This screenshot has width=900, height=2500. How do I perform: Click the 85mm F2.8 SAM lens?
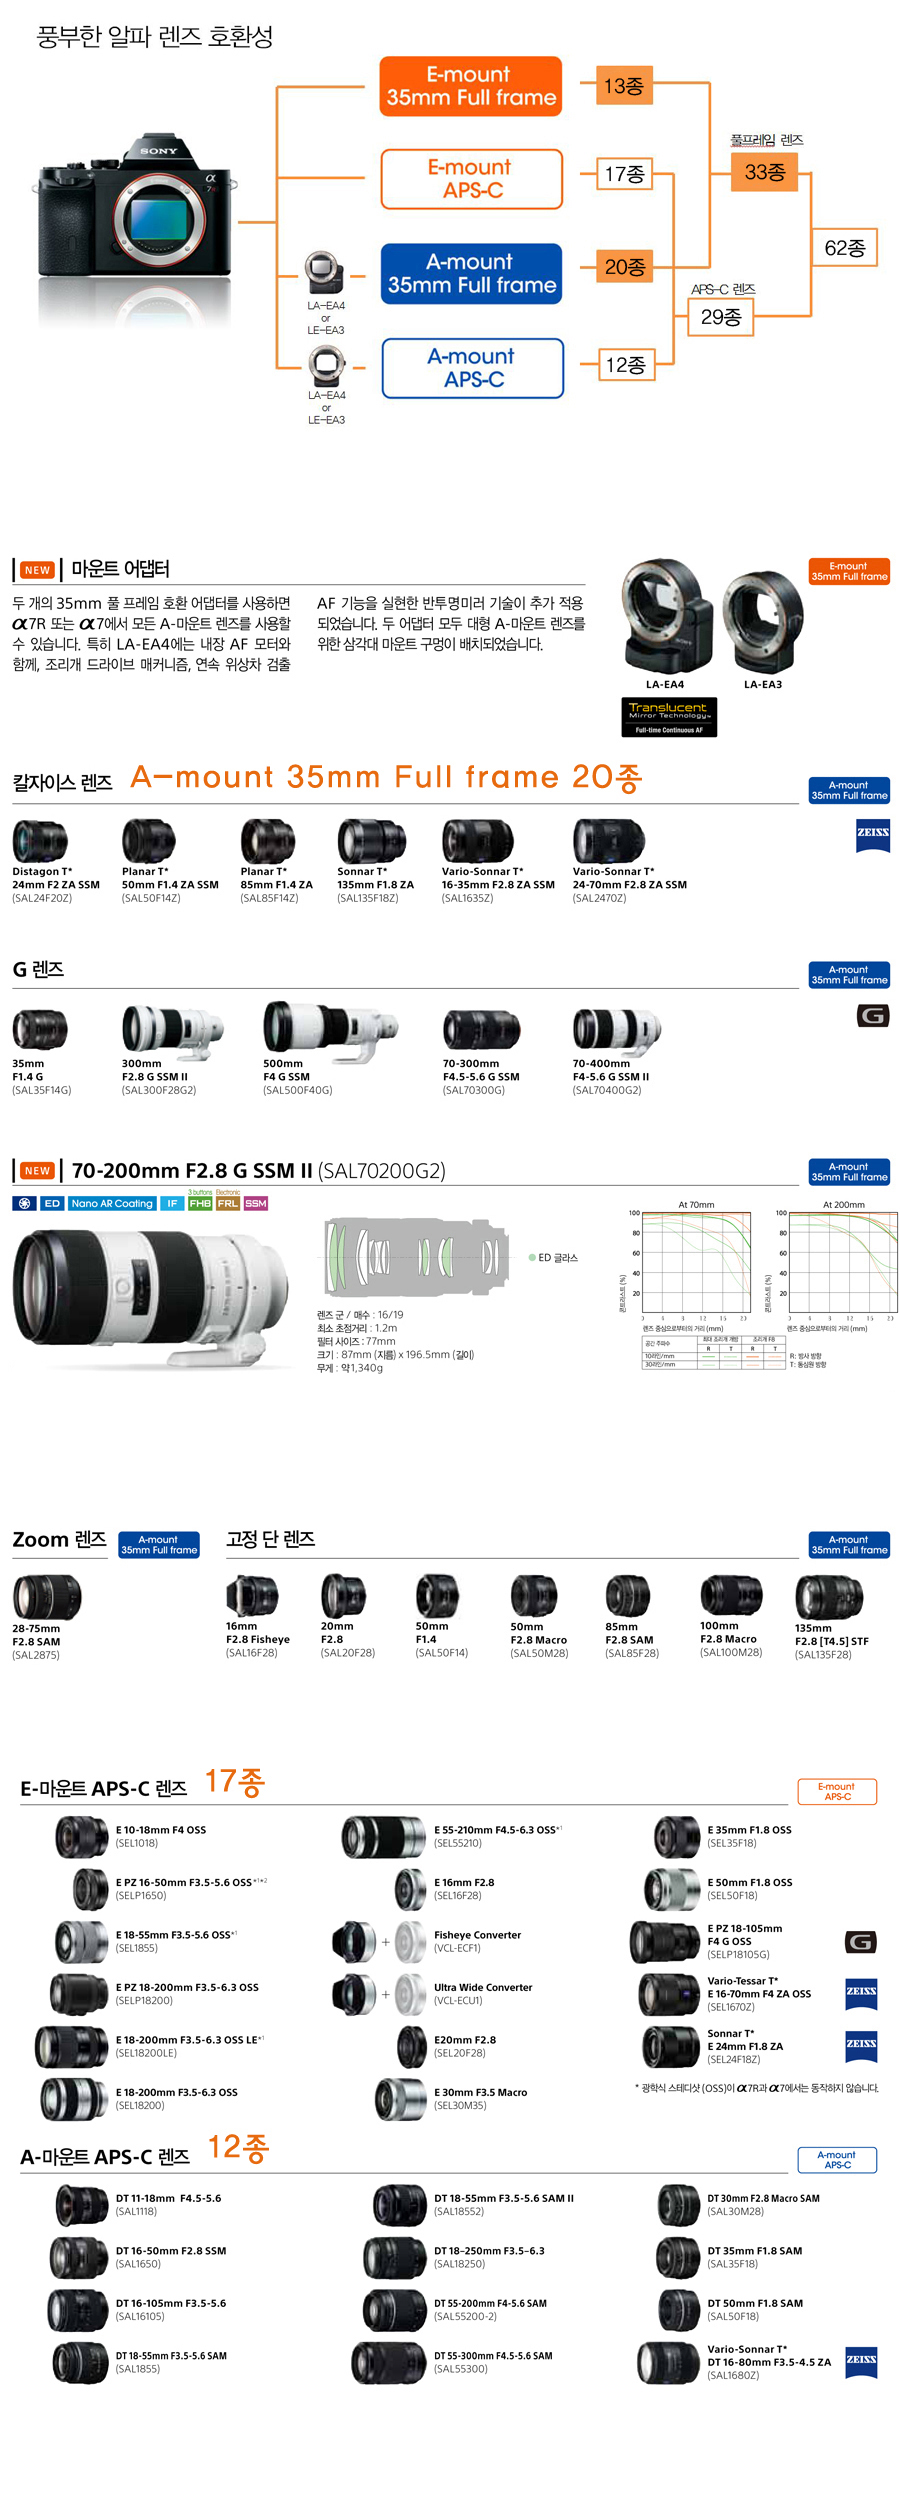click(628, 1596)
